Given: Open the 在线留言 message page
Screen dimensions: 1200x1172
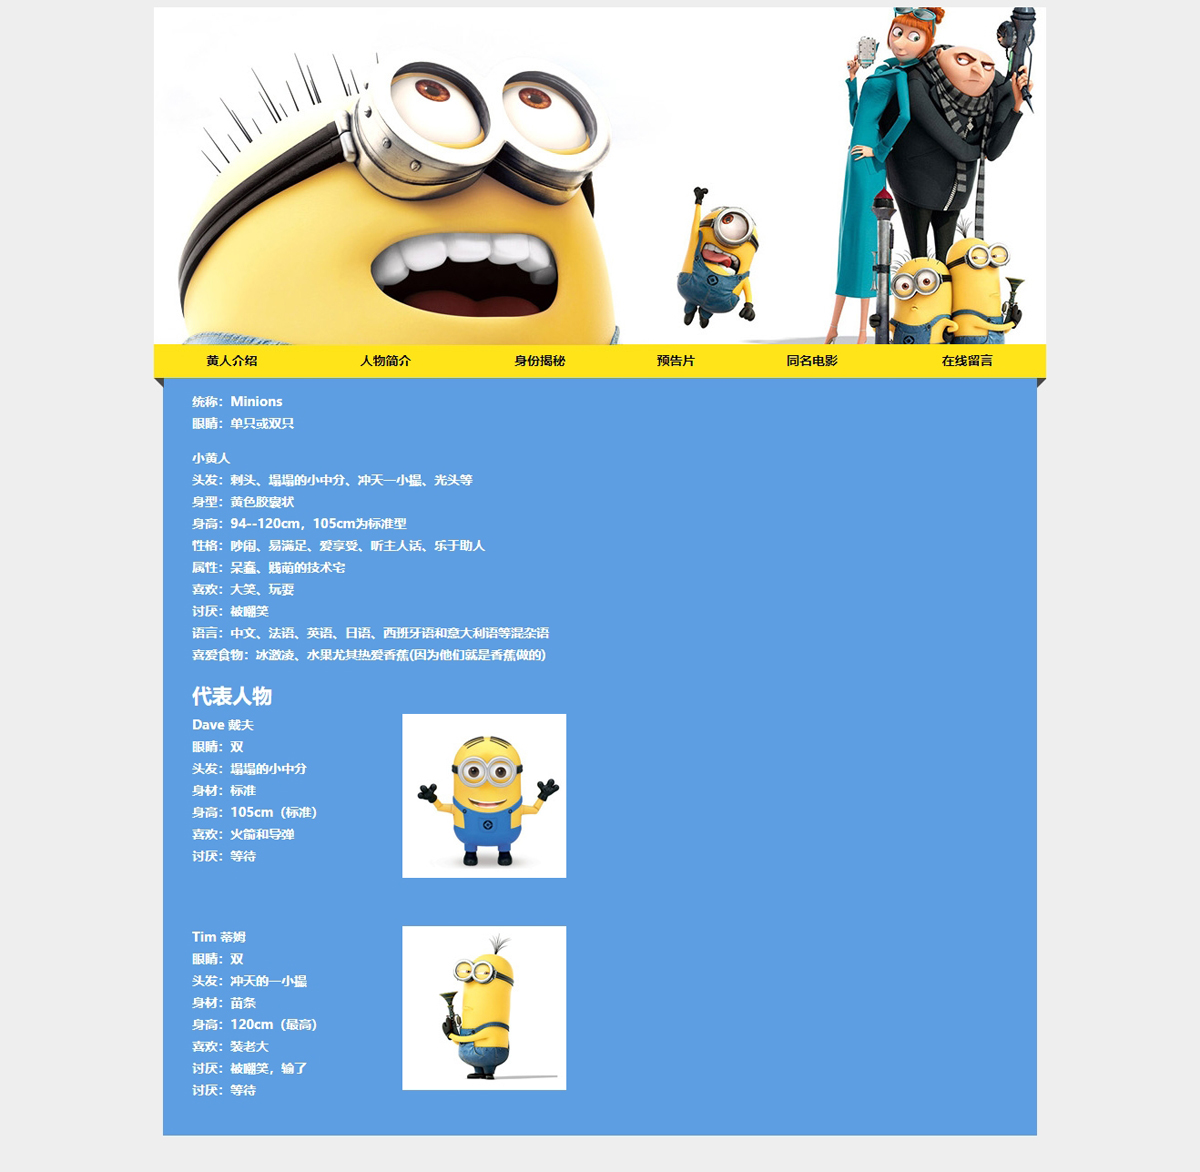Looking at the screenshot, I should click(x=967, y=361).
